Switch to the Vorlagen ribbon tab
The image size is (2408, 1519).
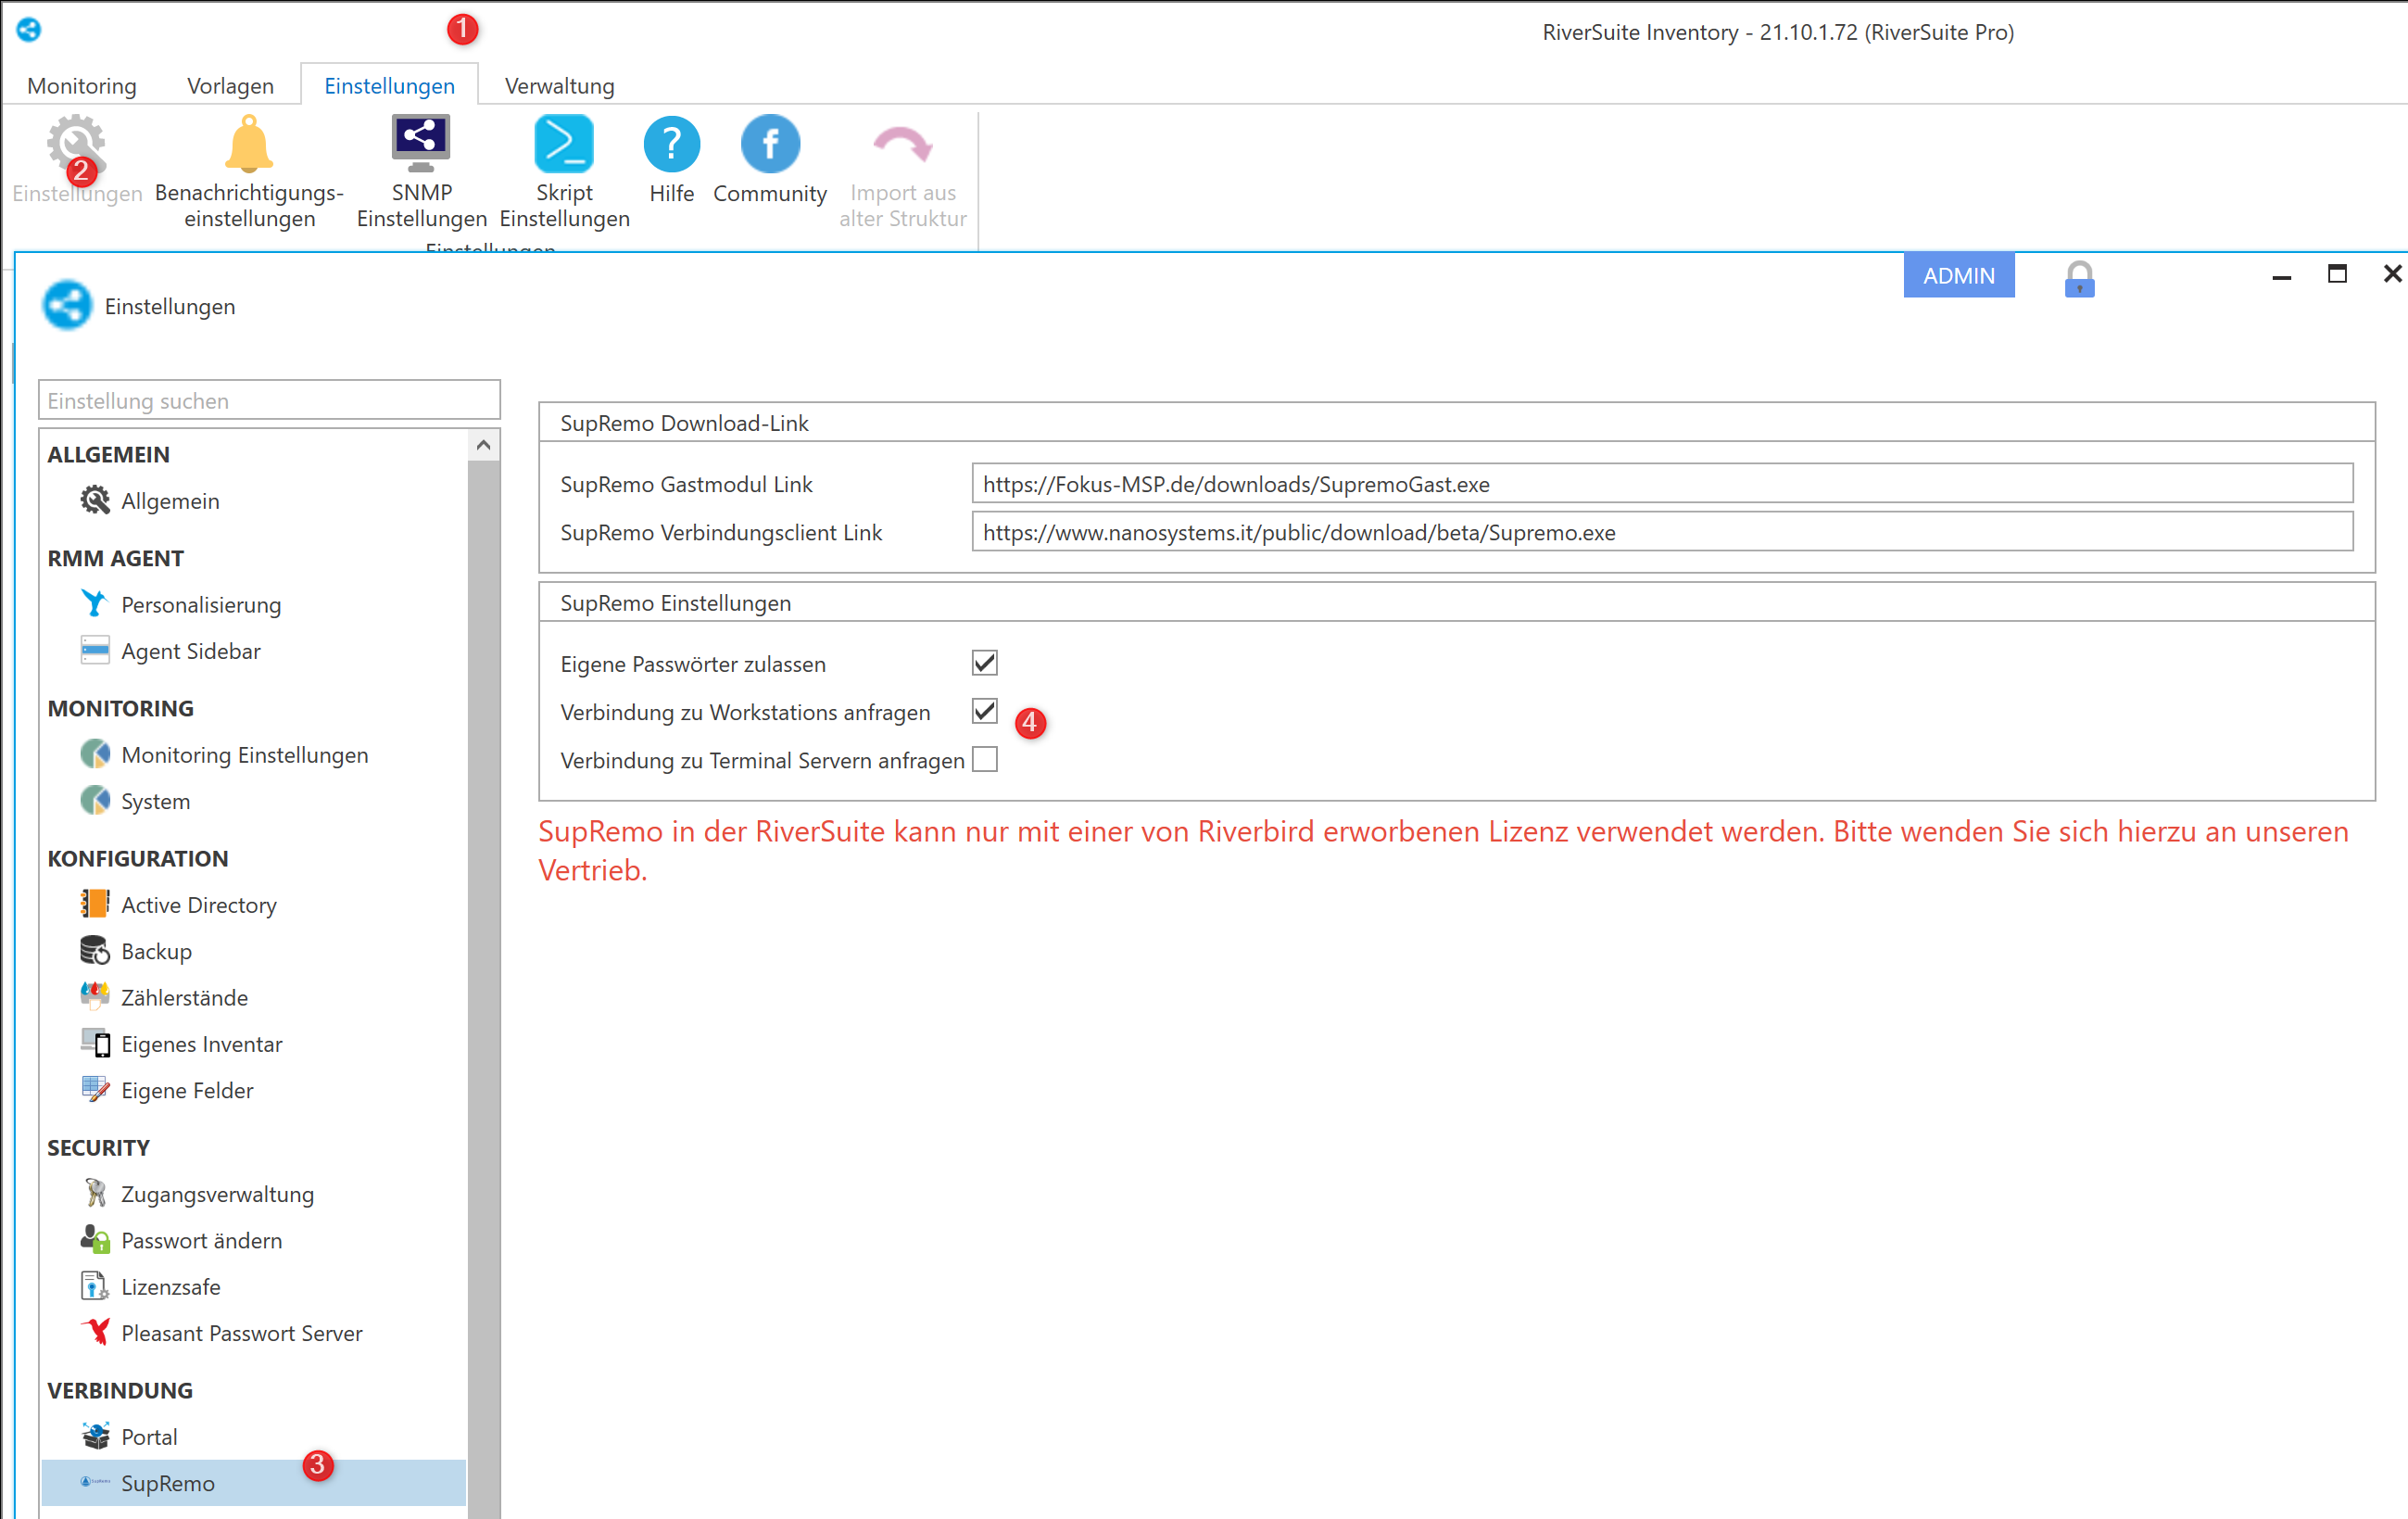(230, 86)
